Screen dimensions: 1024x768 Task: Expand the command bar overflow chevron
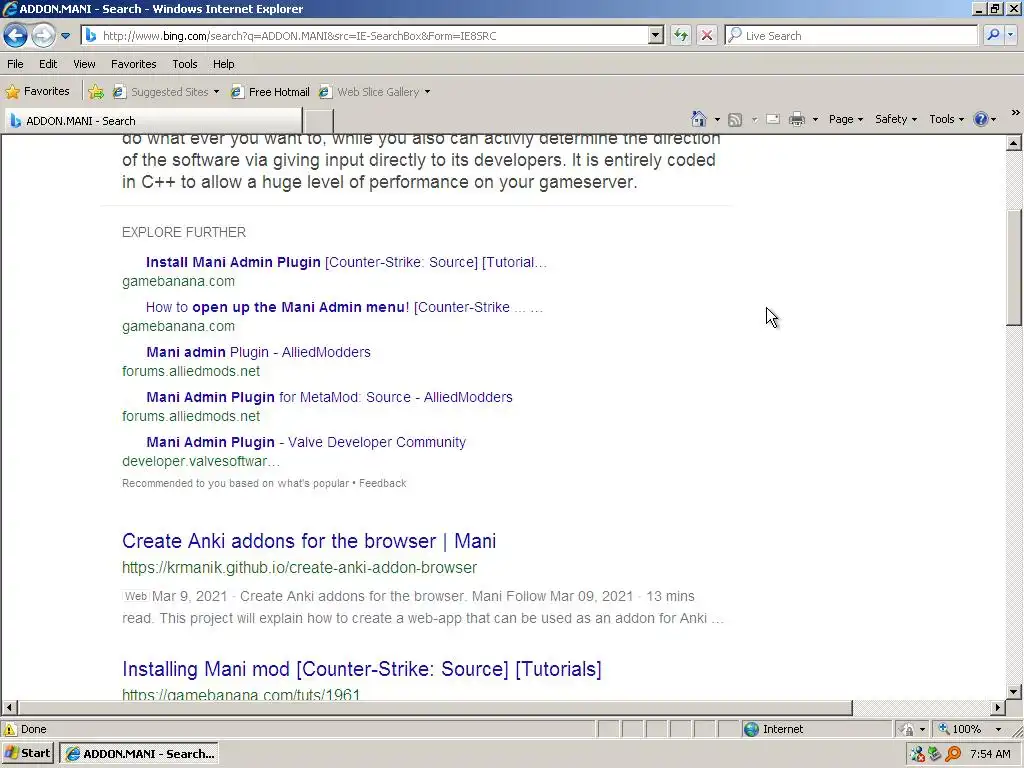click(1016, 112)
